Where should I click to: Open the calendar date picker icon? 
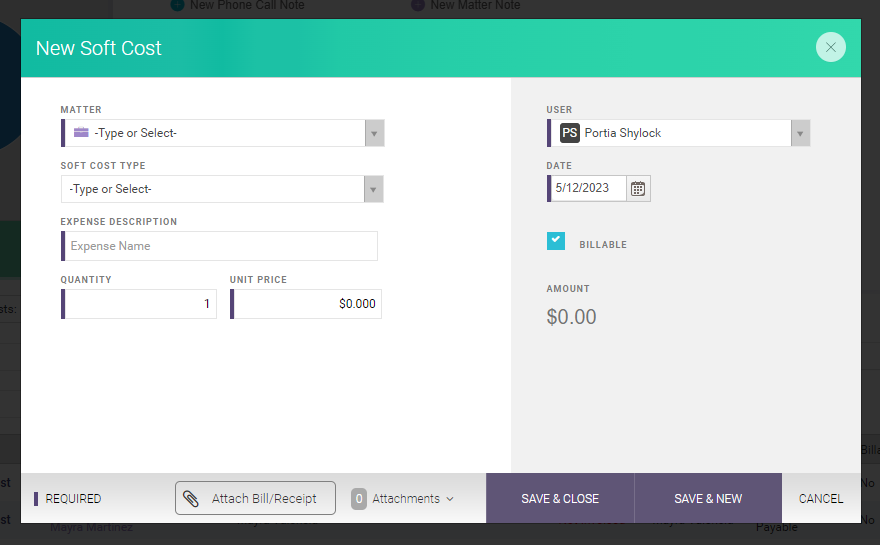638,188
